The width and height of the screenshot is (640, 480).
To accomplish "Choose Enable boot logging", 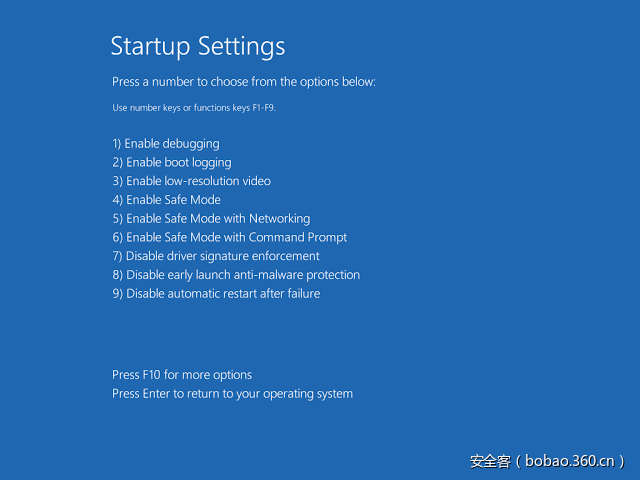I will pos(172,163).
